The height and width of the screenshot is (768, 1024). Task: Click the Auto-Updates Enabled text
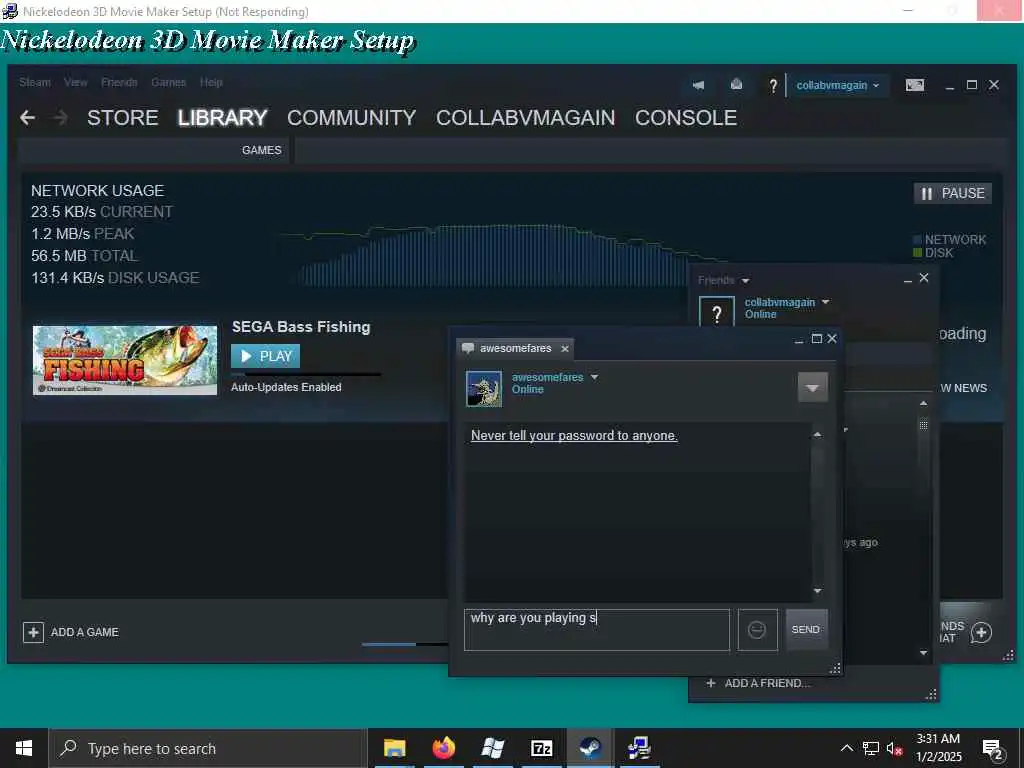(x=286, y=387)
